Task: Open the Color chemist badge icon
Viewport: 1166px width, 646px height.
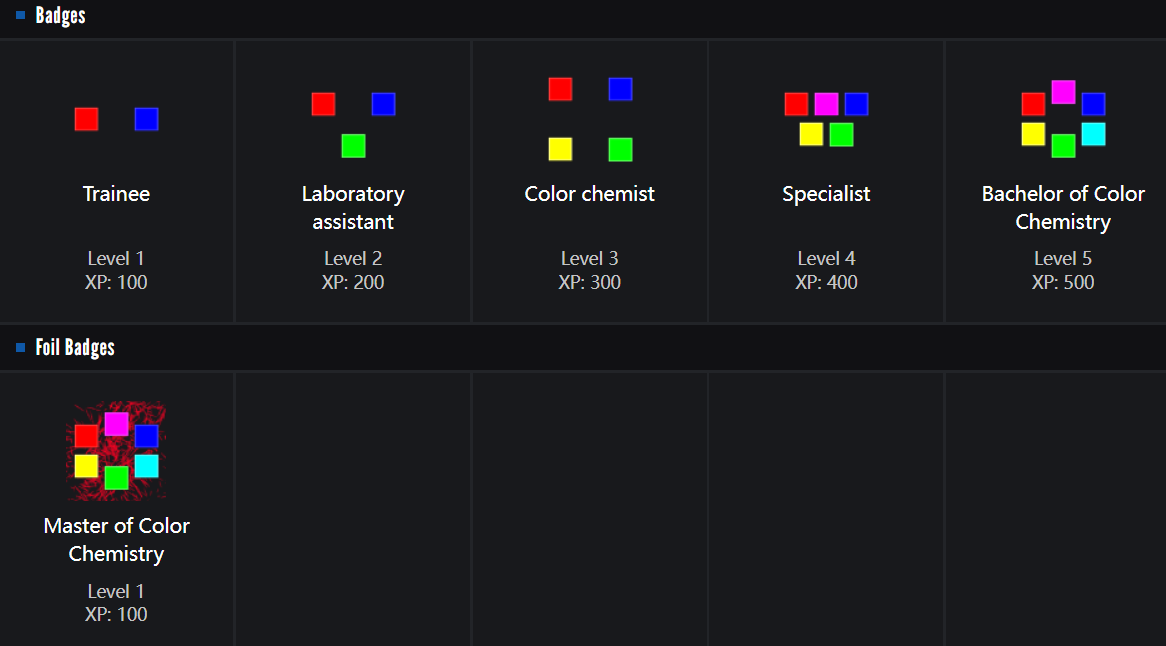Action: 590,119
